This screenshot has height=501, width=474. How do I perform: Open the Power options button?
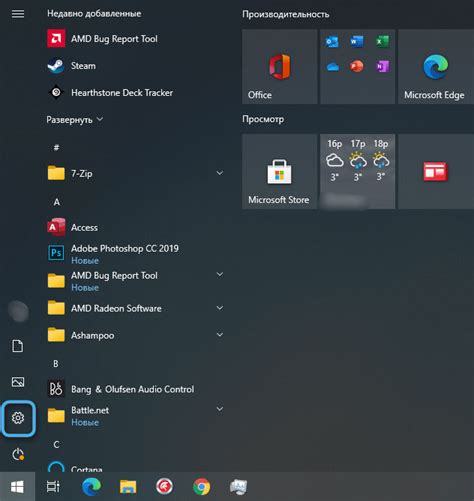(18, 454)
